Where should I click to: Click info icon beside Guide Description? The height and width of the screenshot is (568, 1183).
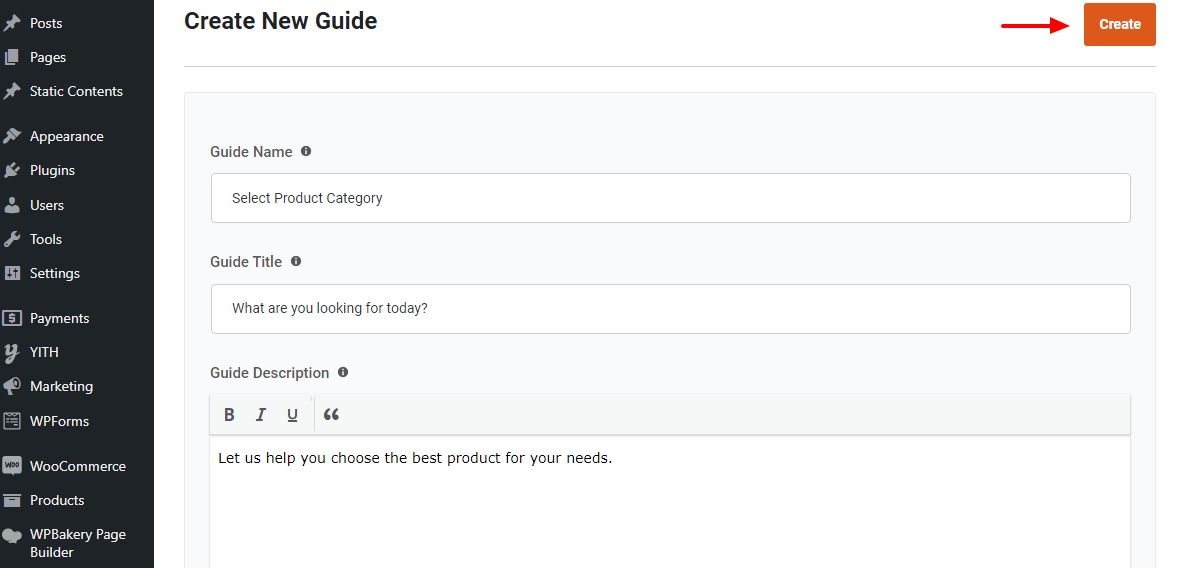pyautogui.click(x=343, y=372)
